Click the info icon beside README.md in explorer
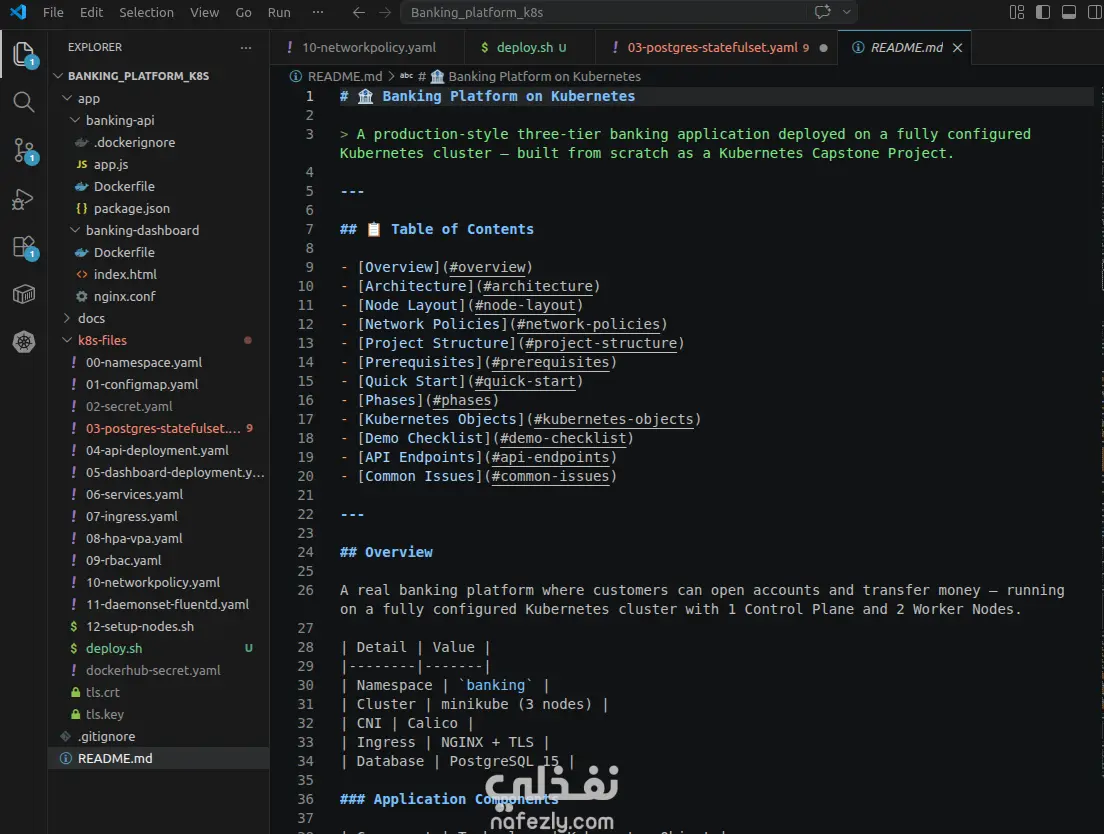 [65, 758]
